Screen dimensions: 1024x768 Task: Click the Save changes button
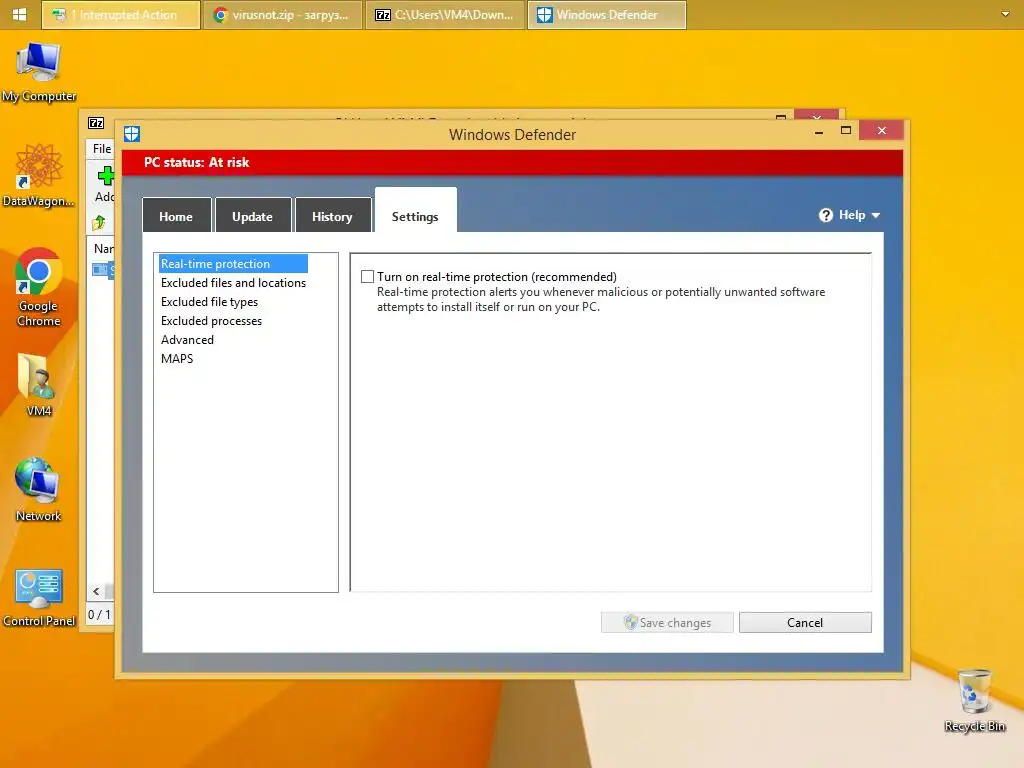tap(667, 622)
